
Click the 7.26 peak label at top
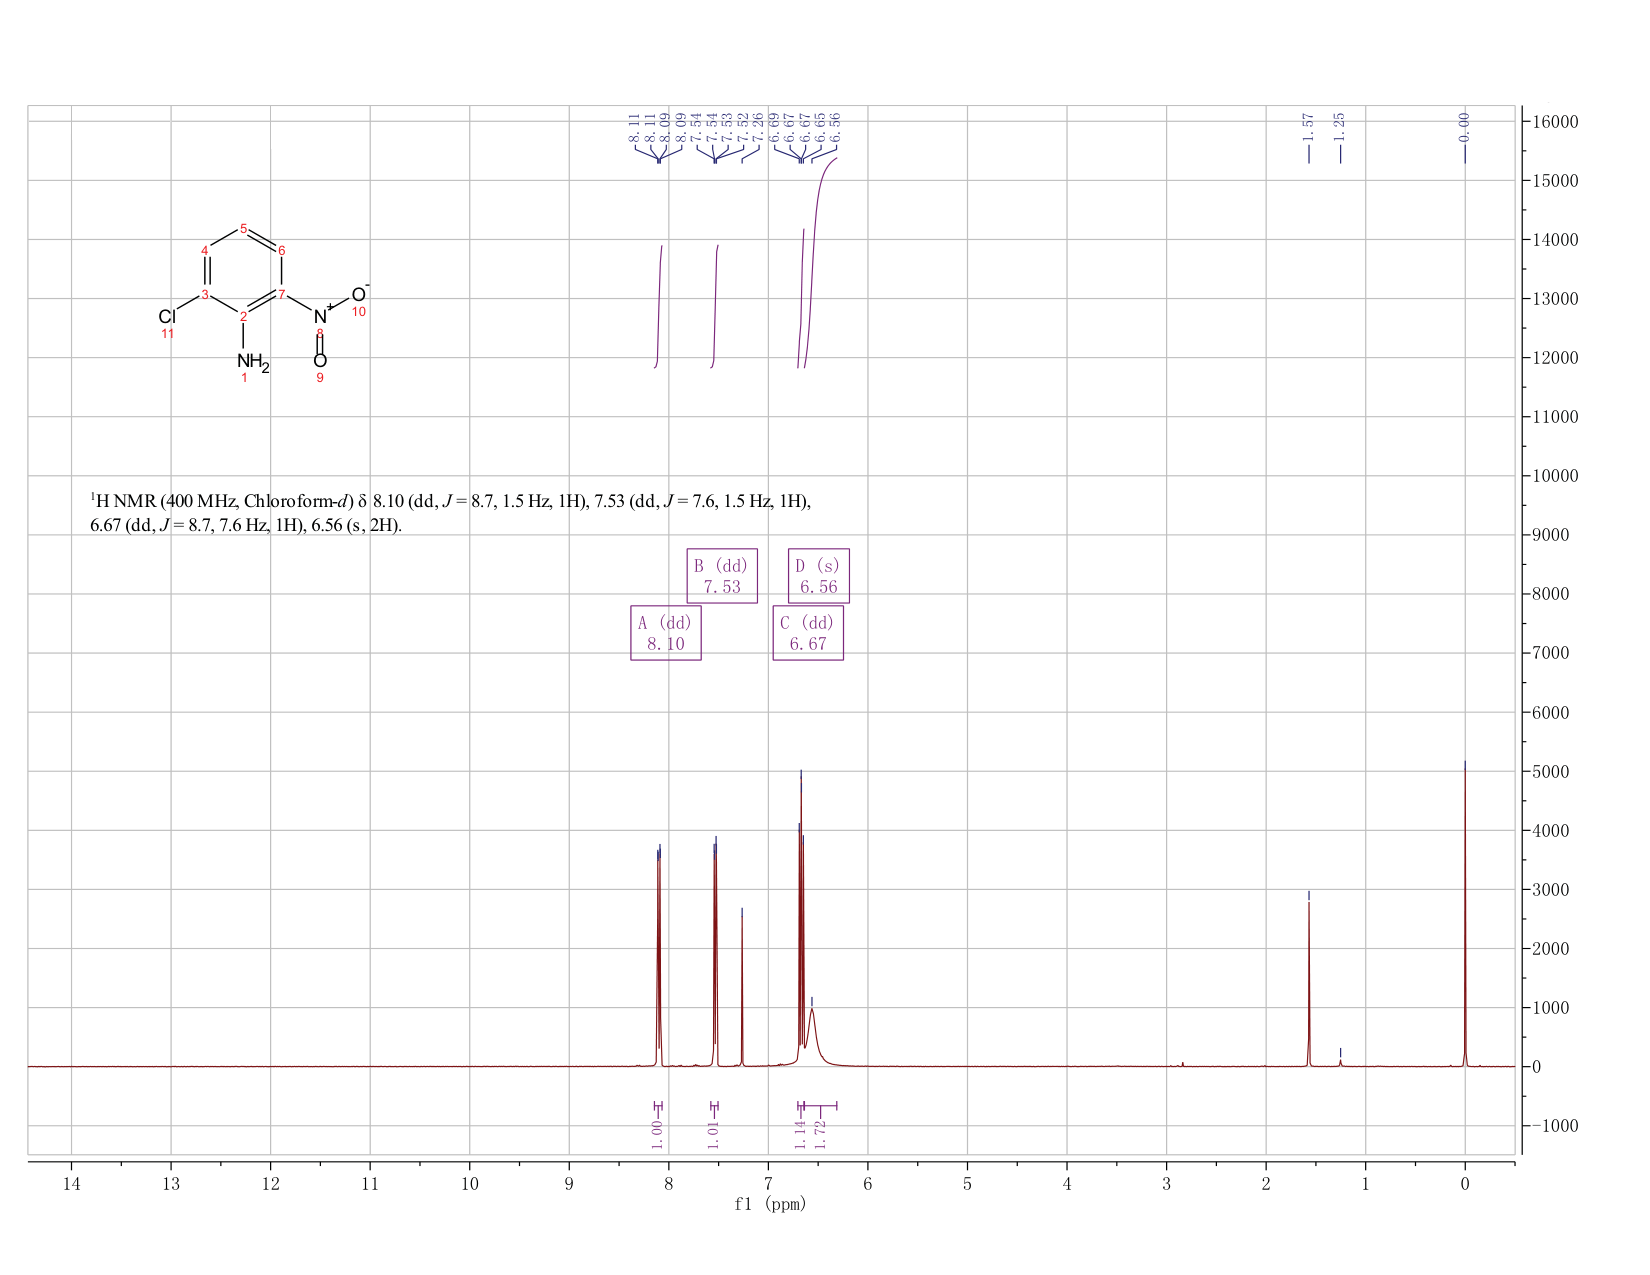(758, 127)
